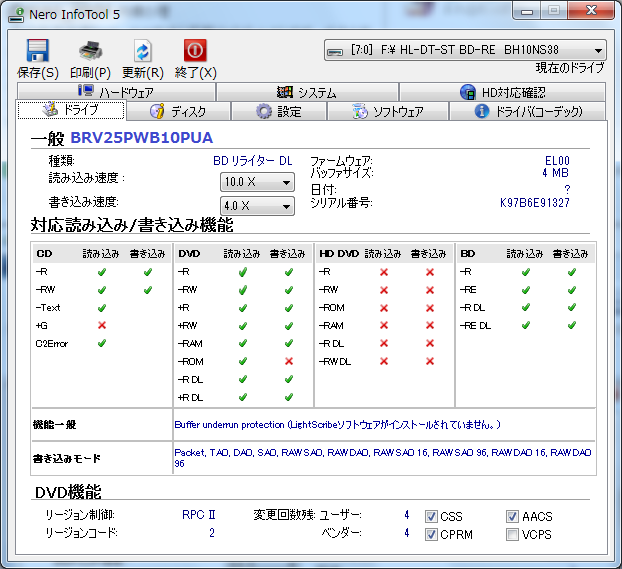Toggle the CPRM checkbox
Screen dimensions: 622x569
431,535
